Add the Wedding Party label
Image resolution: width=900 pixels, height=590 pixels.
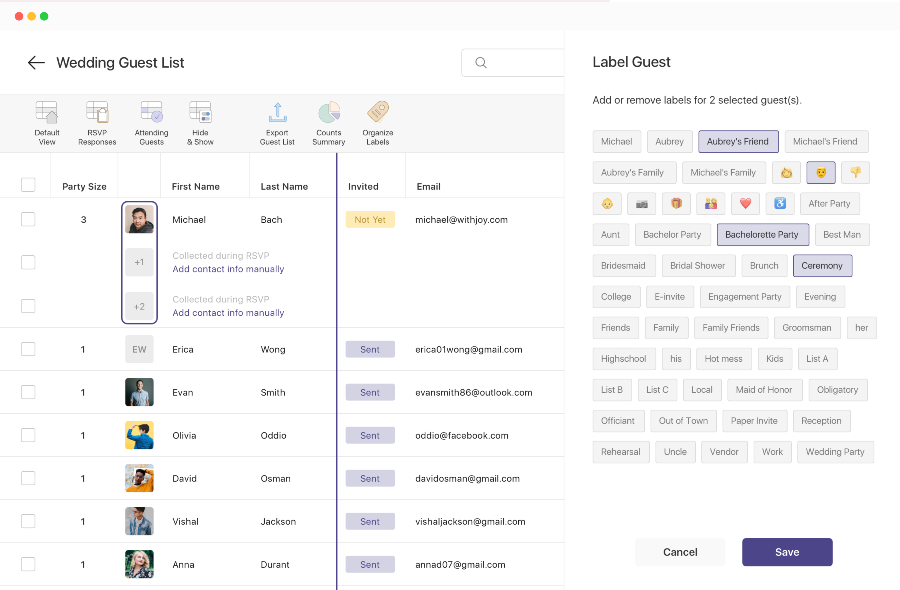pyautogui.click(x=835, y=451)
